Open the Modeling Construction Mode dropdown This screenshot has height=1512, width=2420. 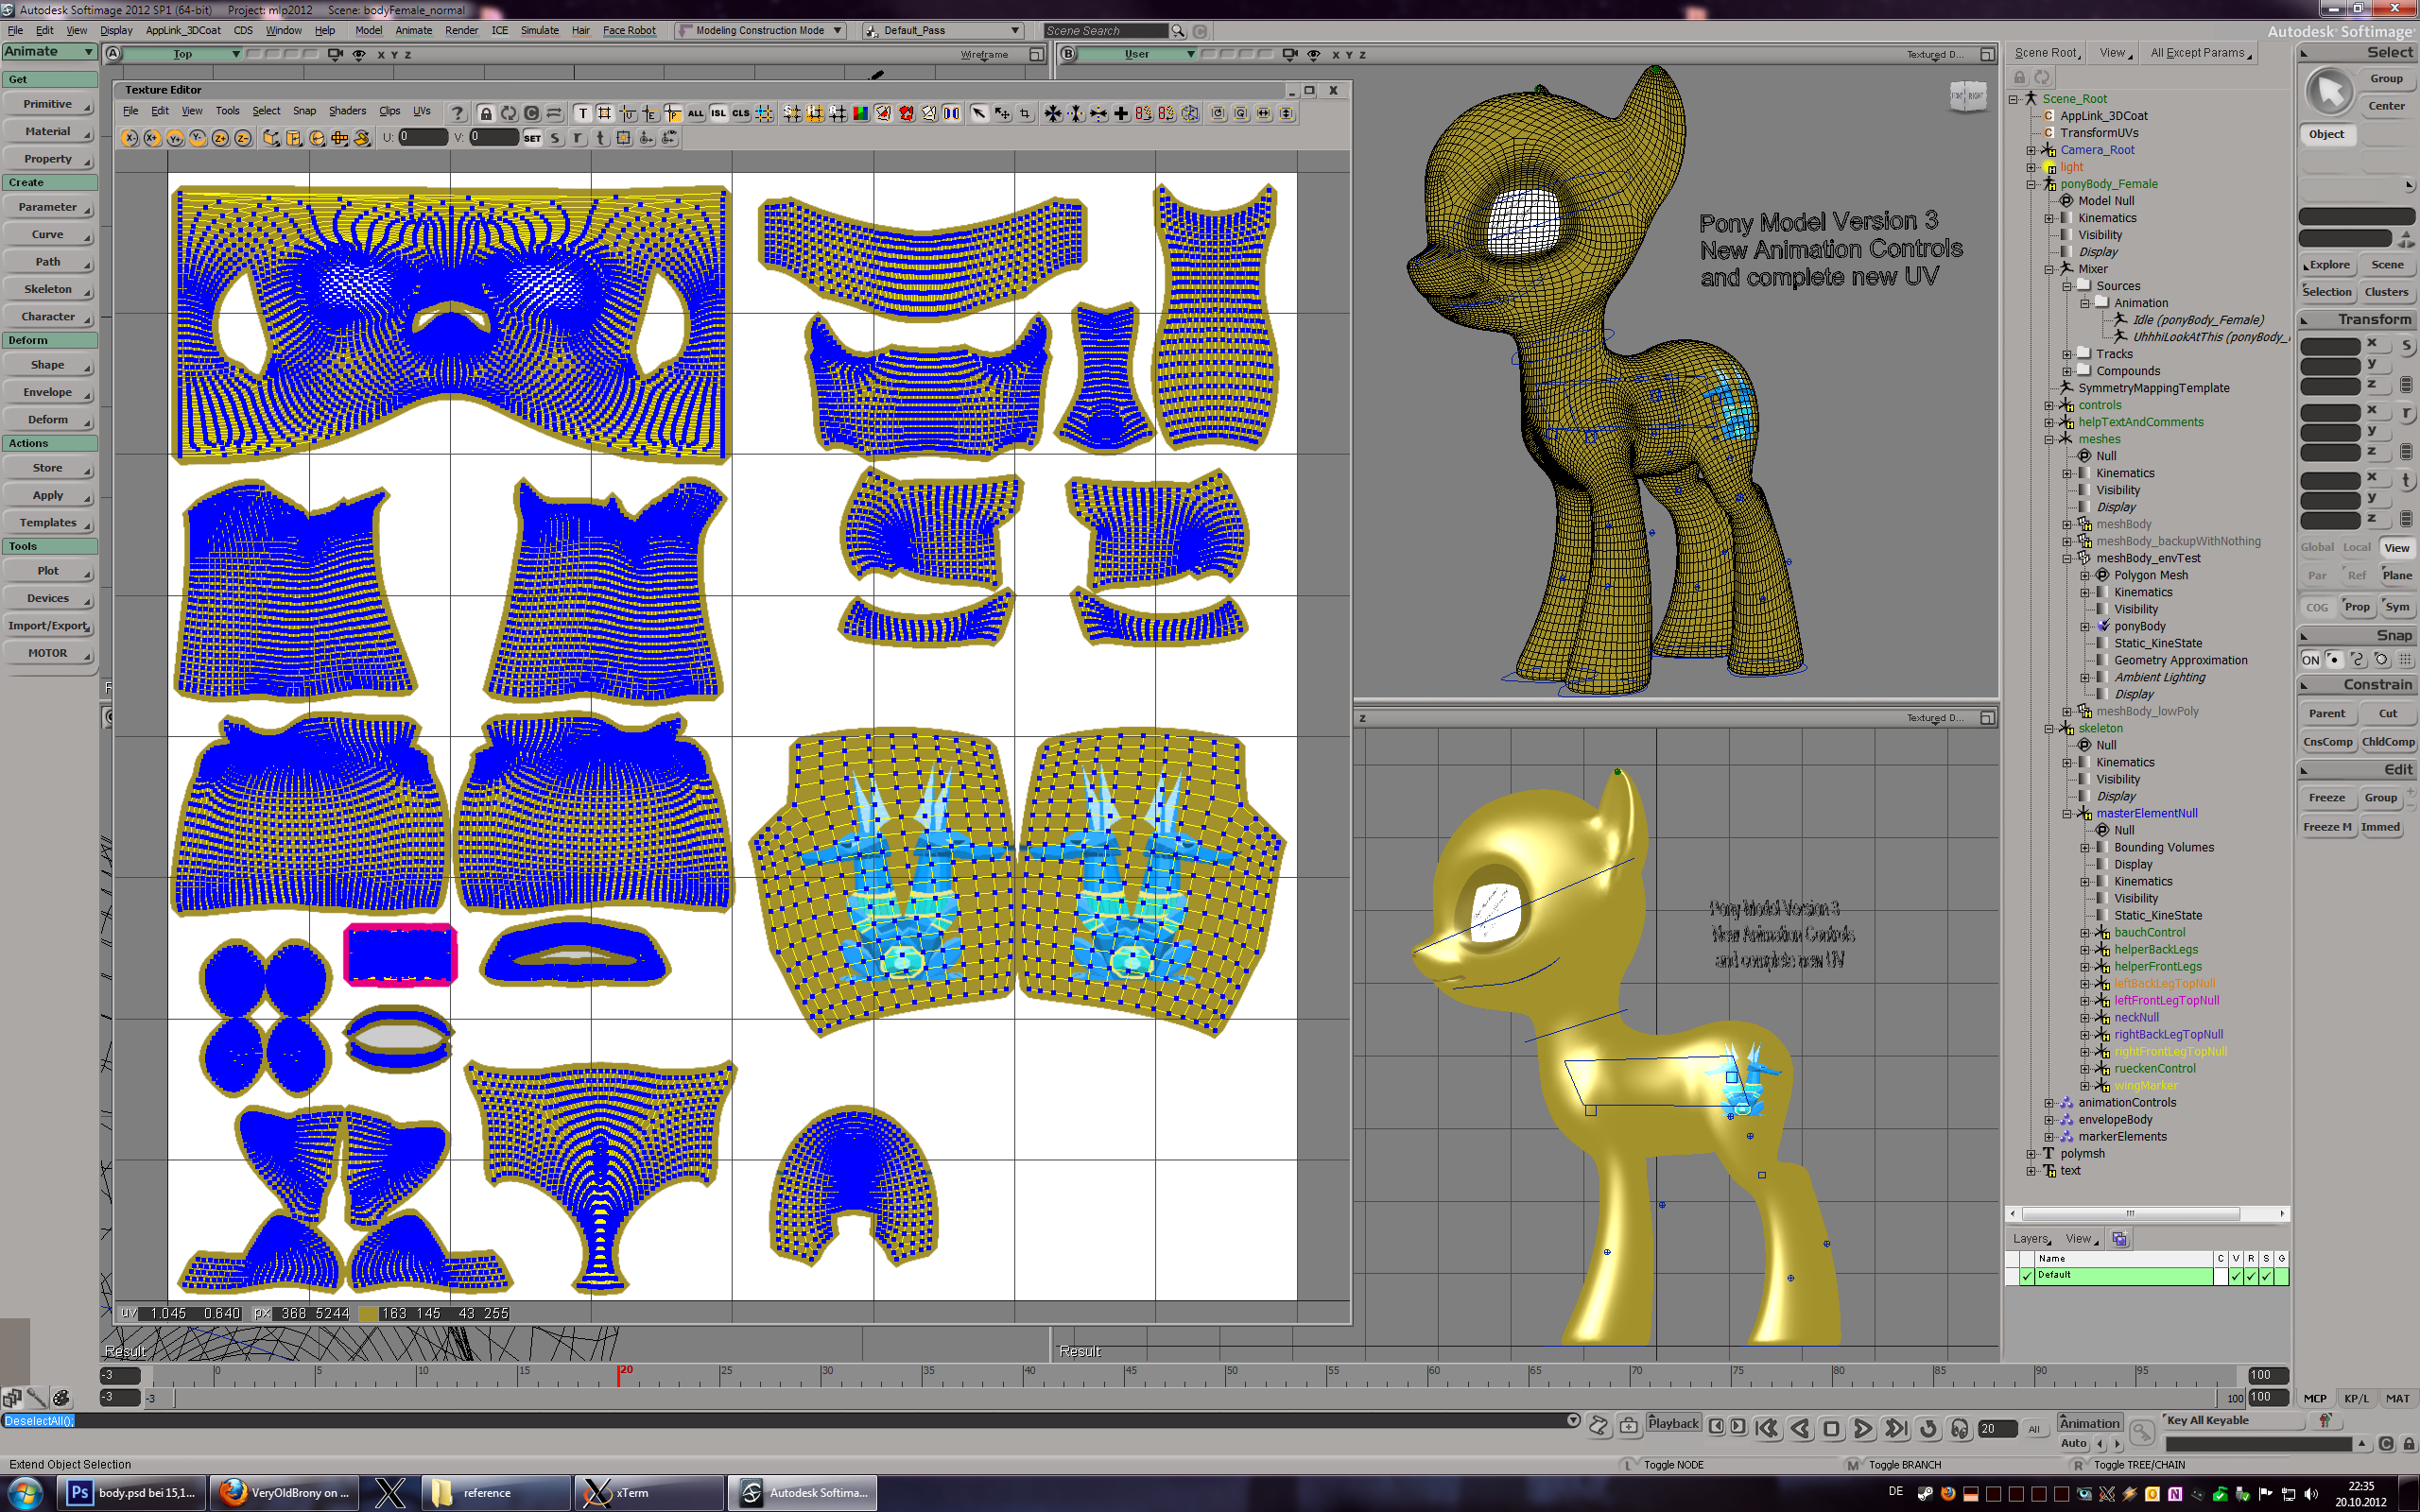point(761,31)
